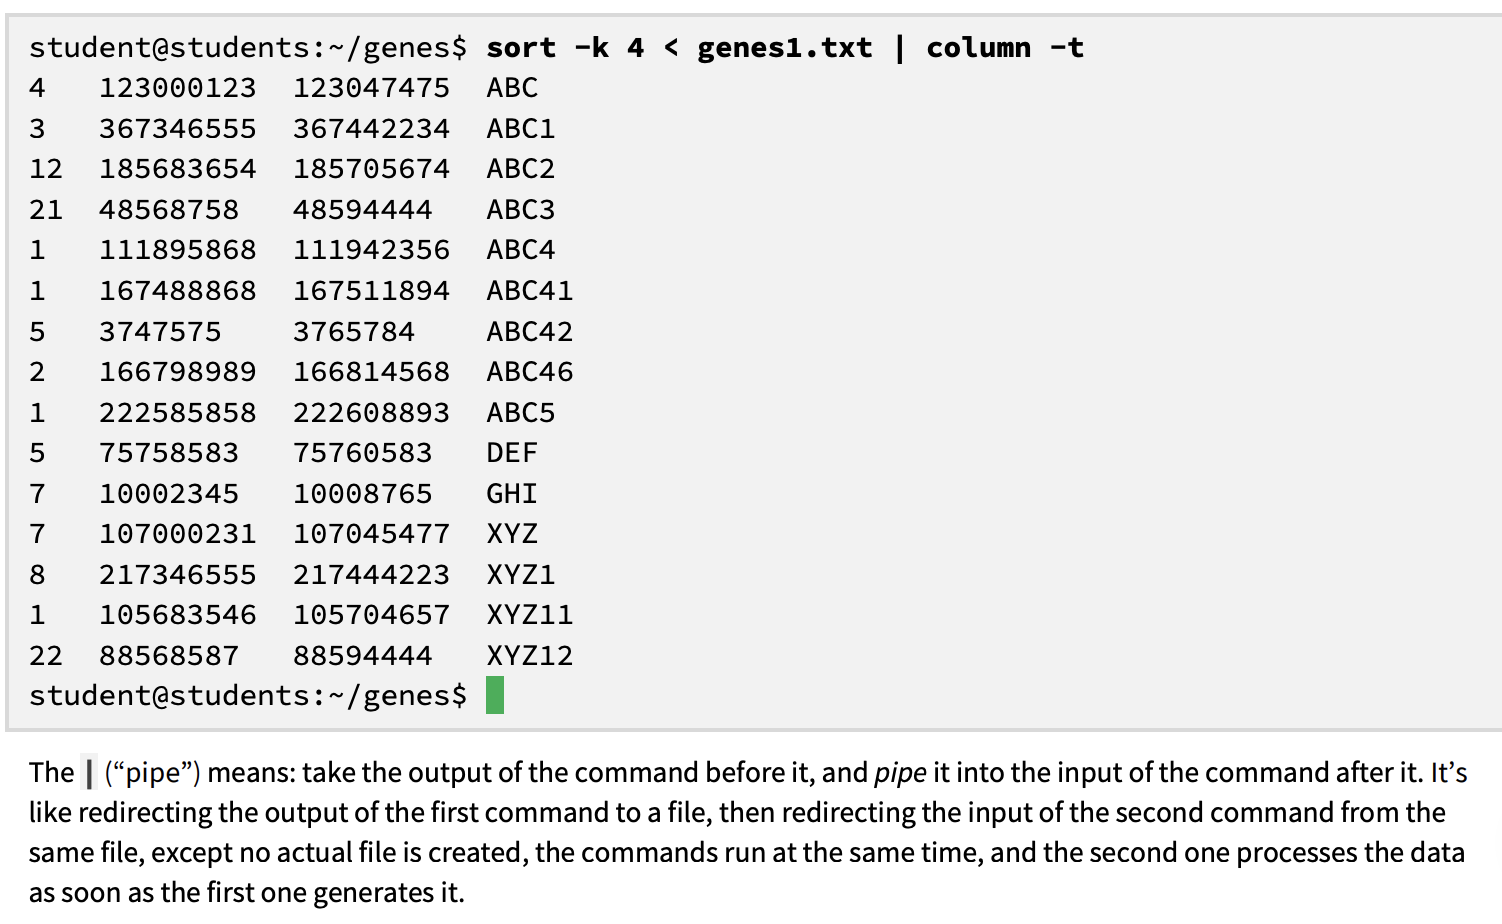
Task: Click the gene name ABC46
Action: pos(530,372)
